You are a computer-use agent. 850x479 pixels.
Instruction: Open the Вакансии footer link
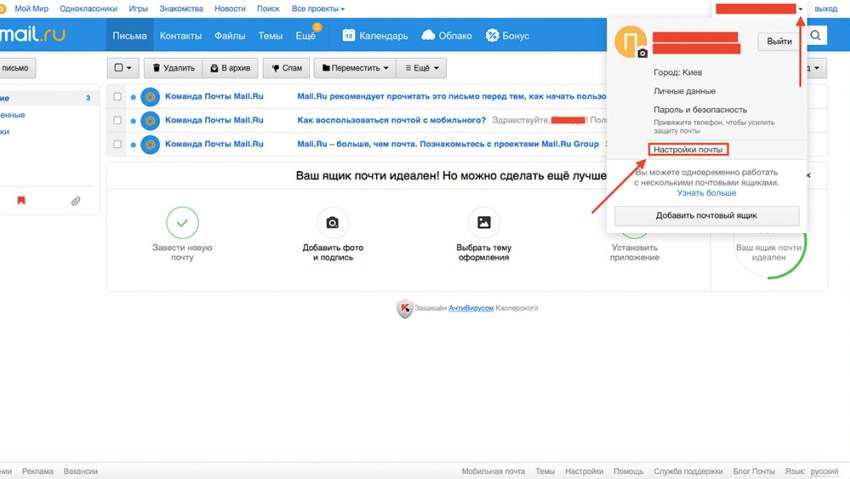tap(80, 471)
